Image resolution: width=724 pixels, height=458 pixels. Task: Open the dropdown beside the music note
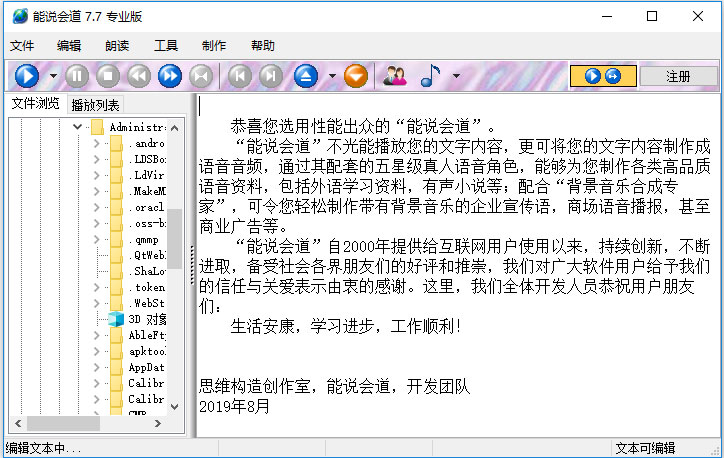[456, 76]
